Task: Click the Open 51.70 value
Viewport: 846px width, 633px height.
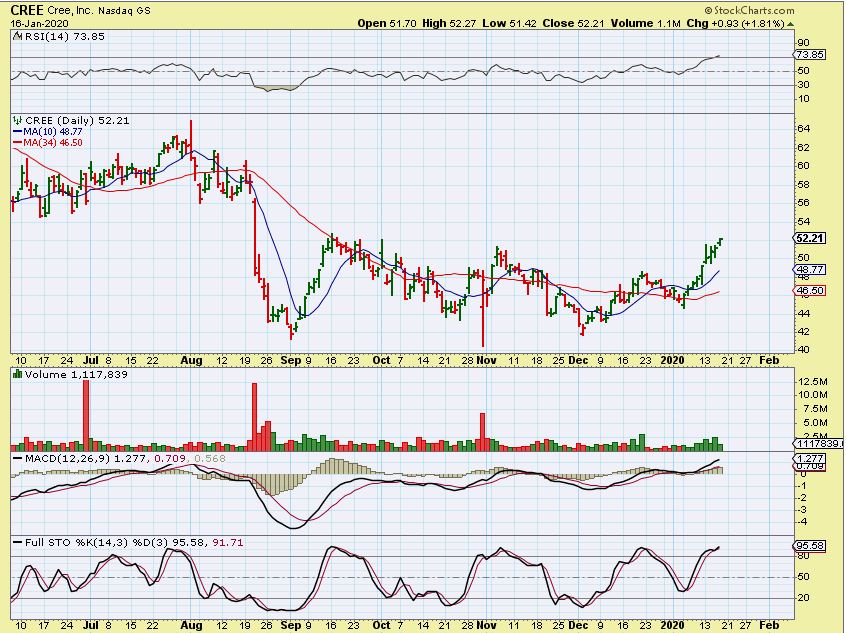Action: 387,24
